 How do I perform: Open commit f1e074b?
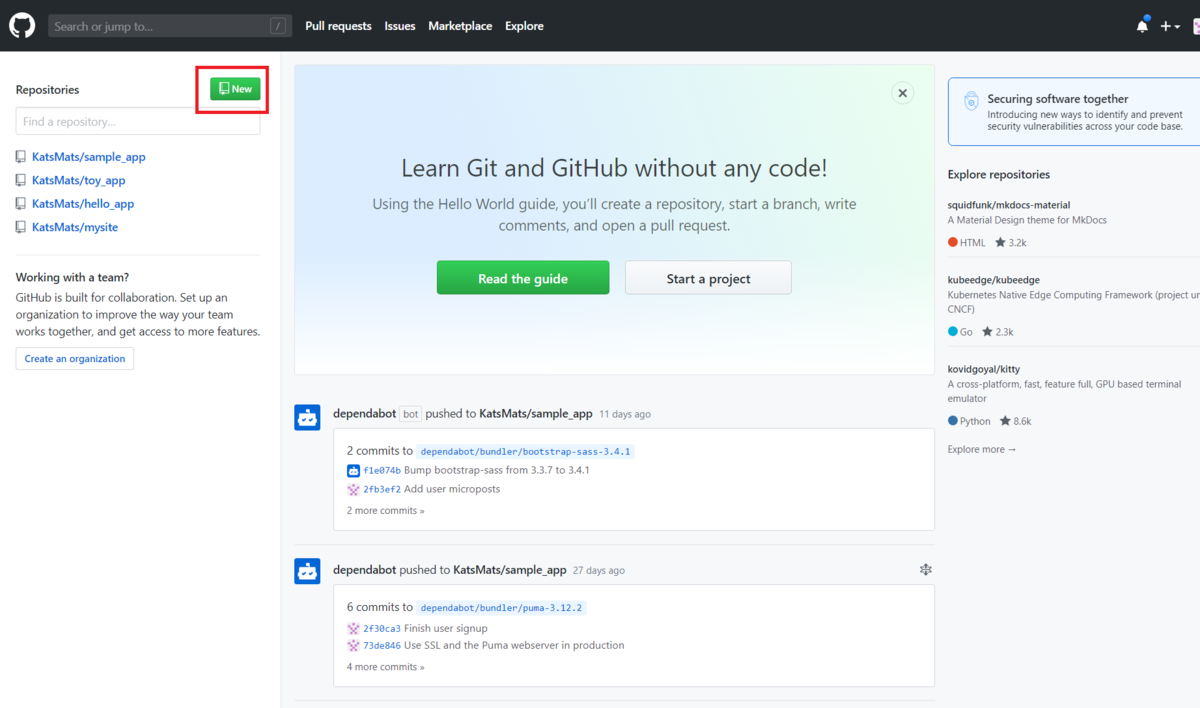[382, 470]
